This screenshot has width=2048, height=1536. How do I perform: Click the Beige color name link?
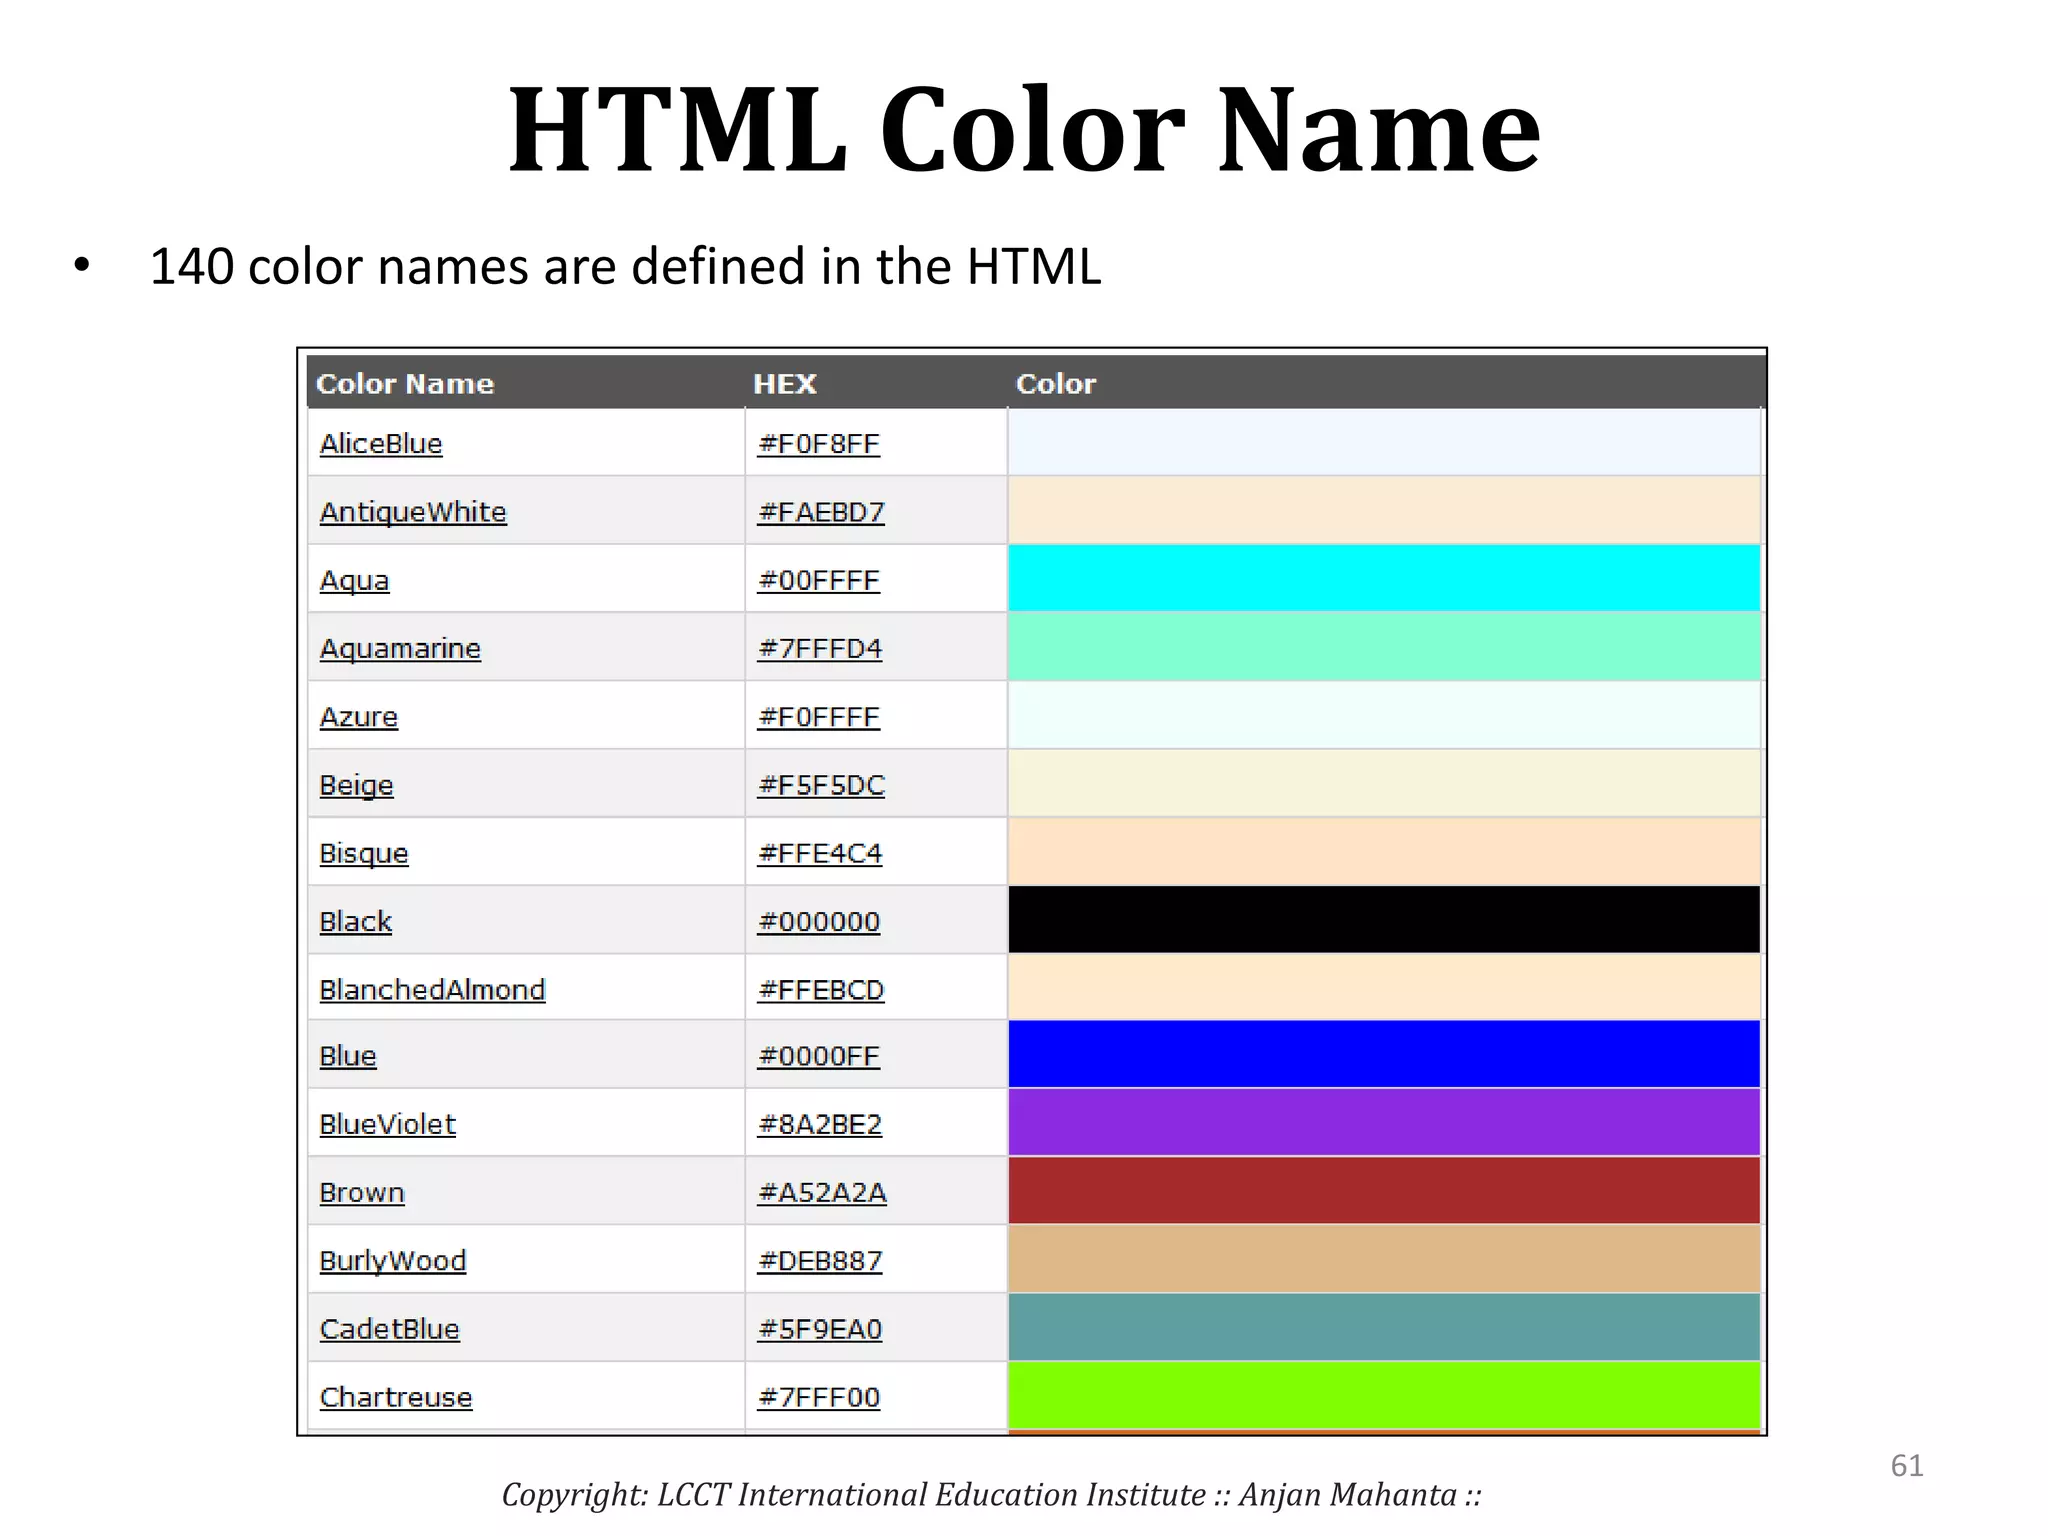356,786
